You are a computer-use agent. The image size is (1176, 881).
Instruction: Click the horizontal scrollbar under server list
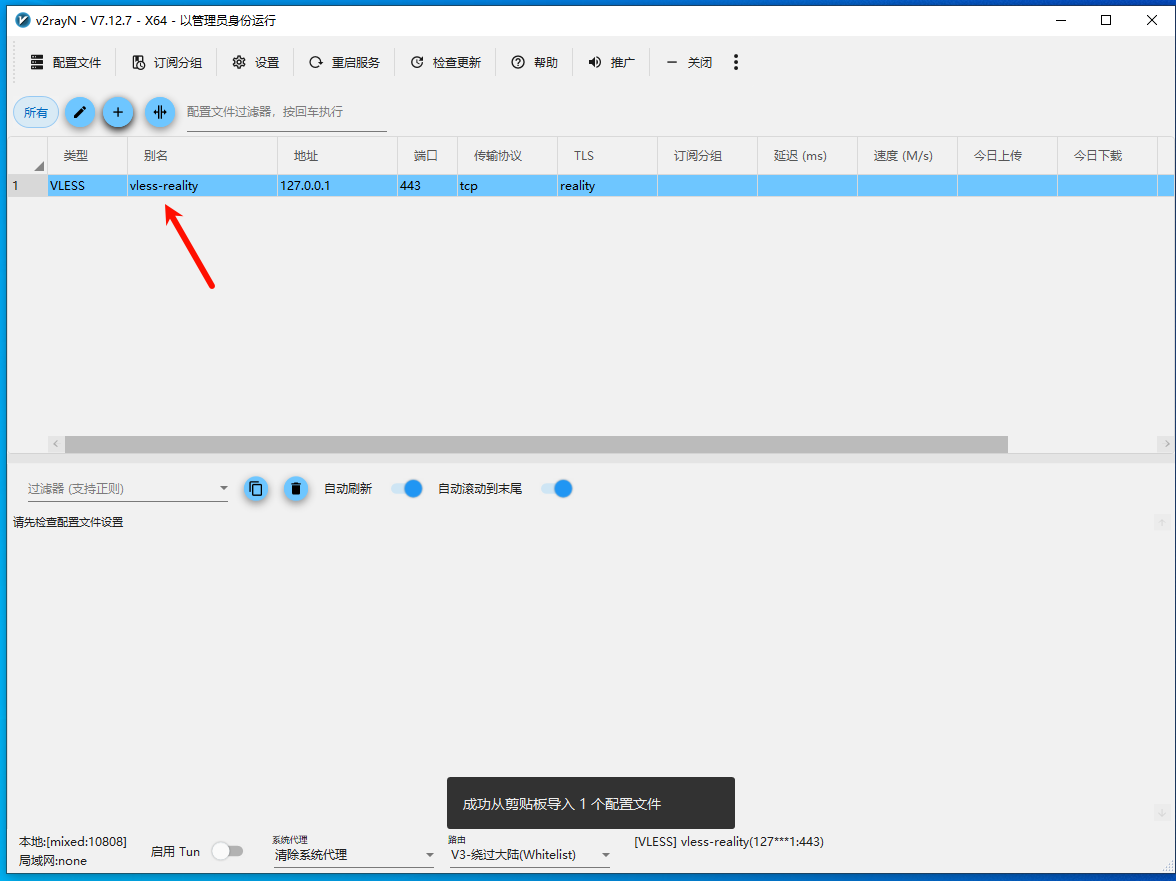click(x=536, y=444)
